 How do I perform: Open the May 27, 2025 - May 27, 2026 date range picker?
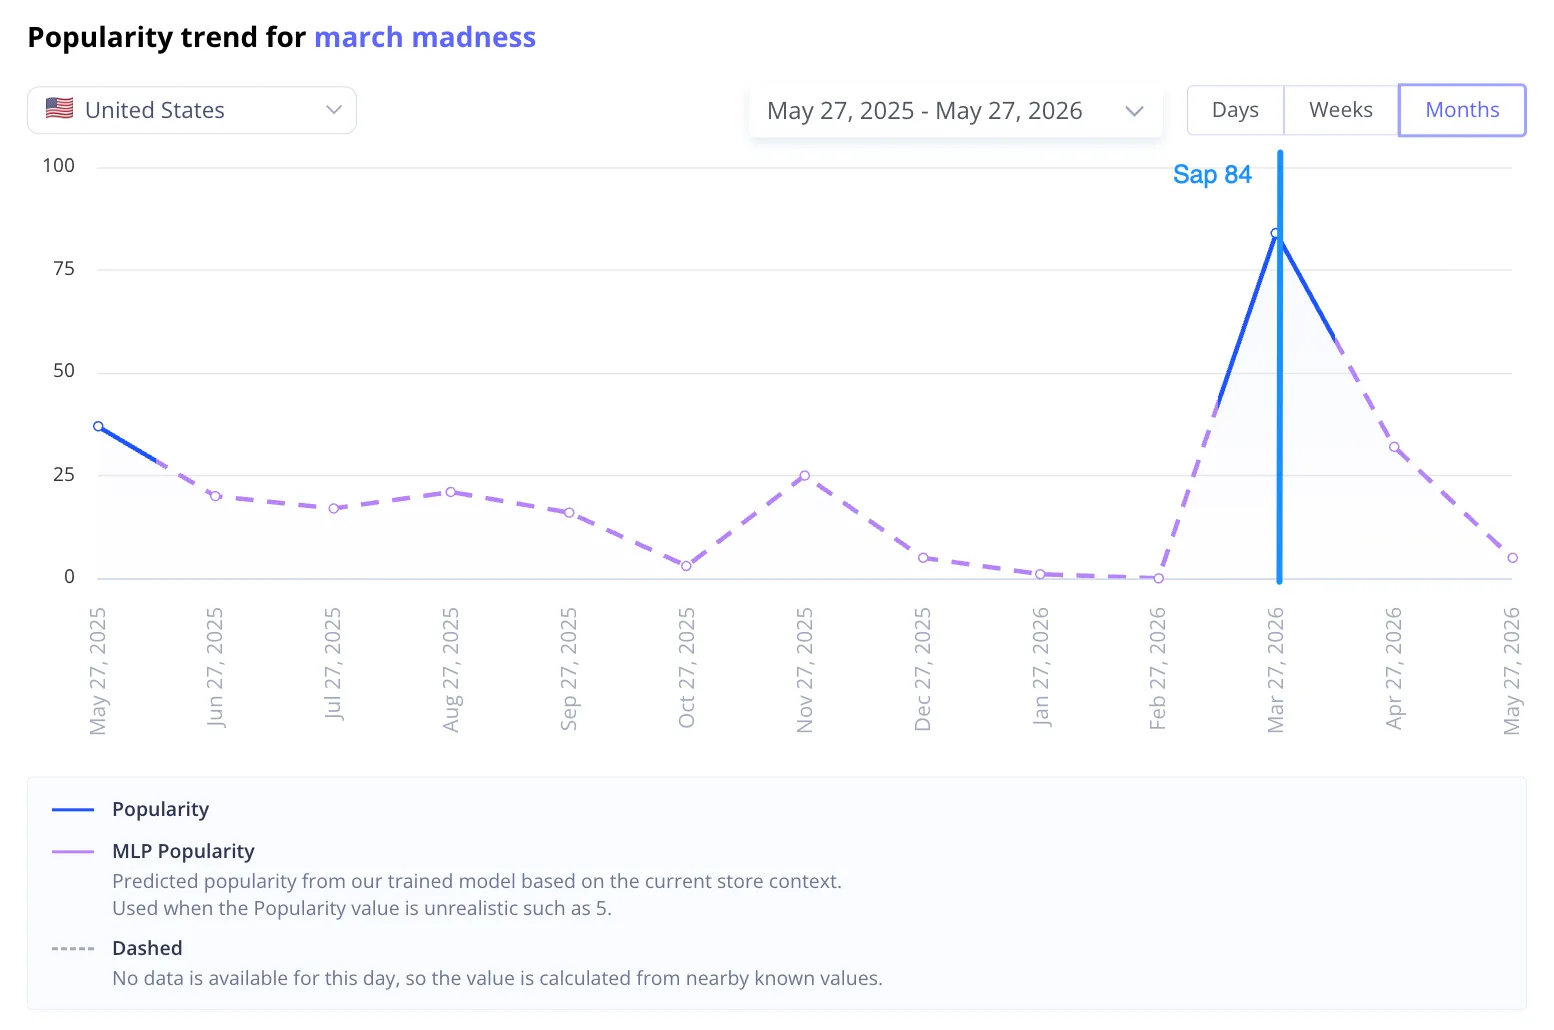[955, 111]
